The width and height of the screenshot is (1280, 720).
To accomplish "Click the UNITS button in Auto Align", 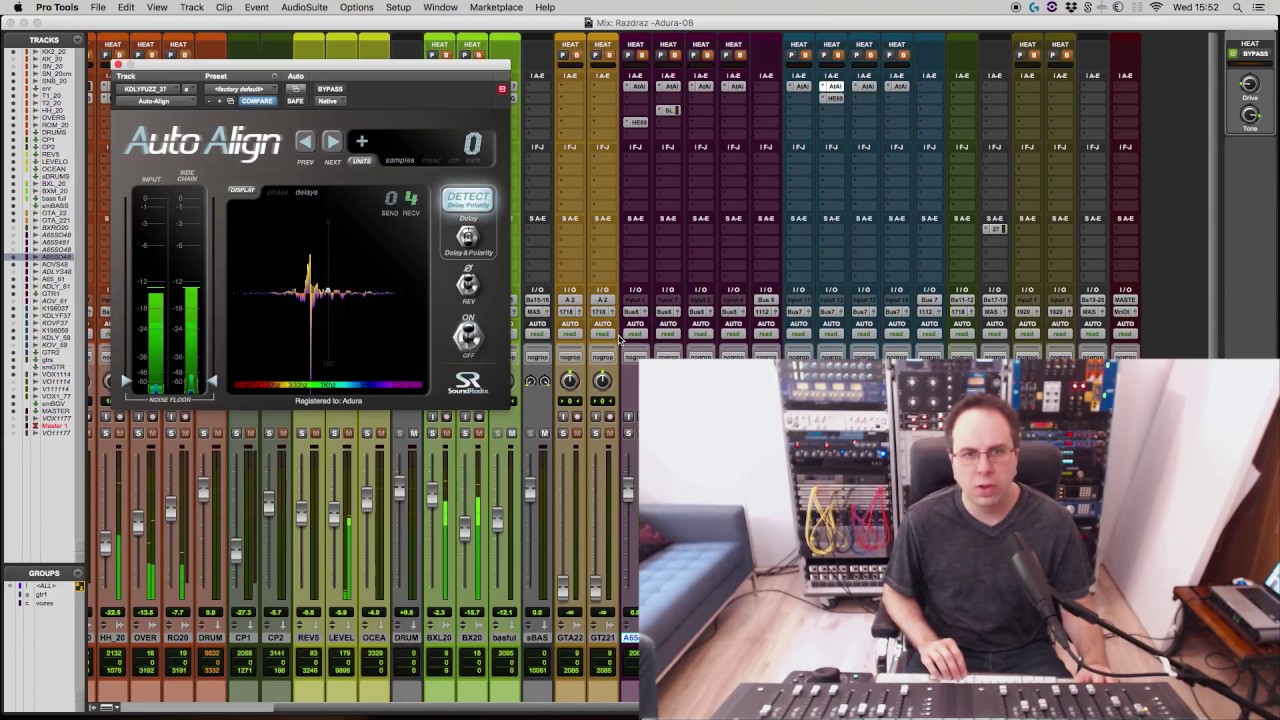I will tap(361, 161).
